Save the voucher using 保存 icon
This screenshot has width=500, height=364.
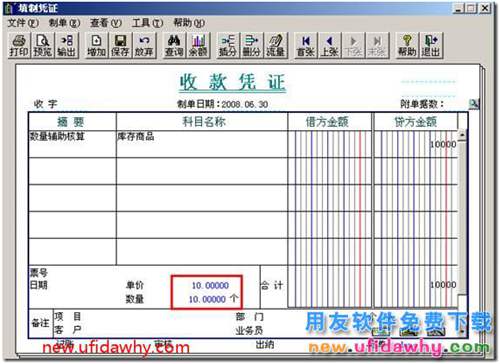(120, 45)
